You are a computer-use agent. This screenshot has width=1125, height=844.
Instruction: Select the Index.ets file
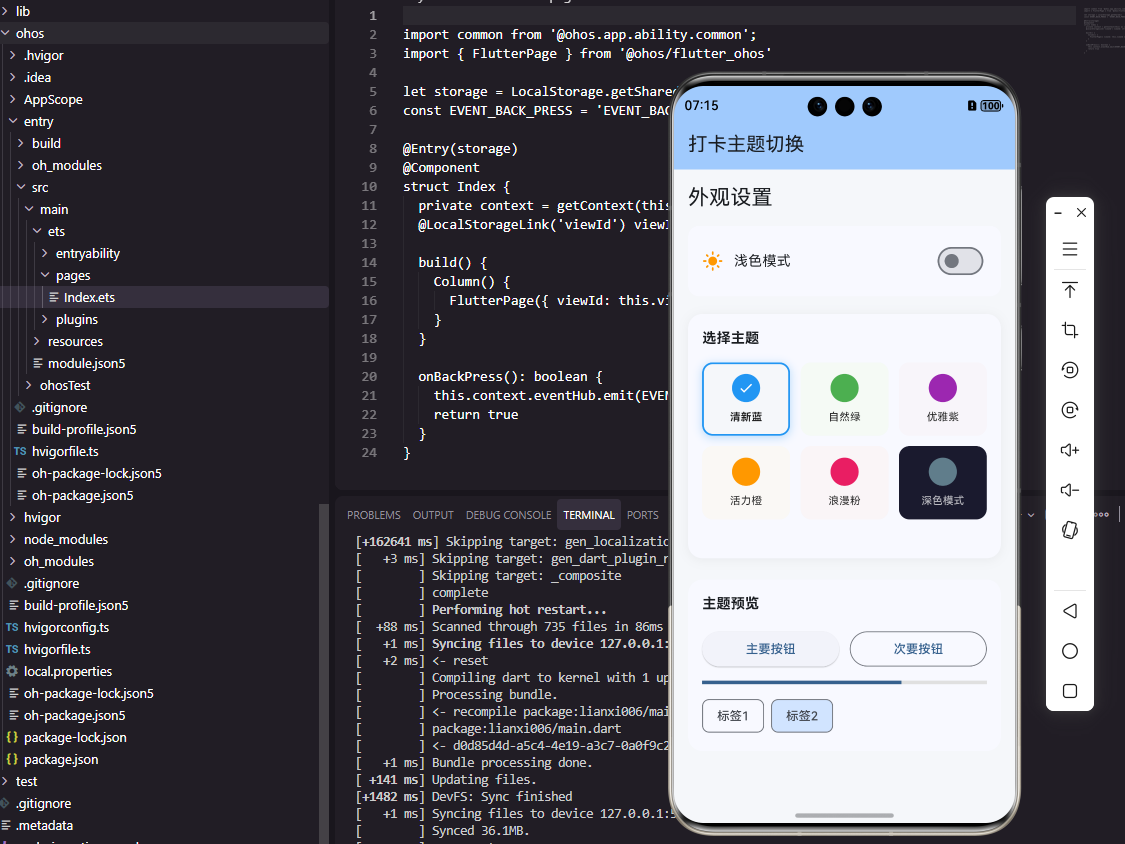coord(89,297)
